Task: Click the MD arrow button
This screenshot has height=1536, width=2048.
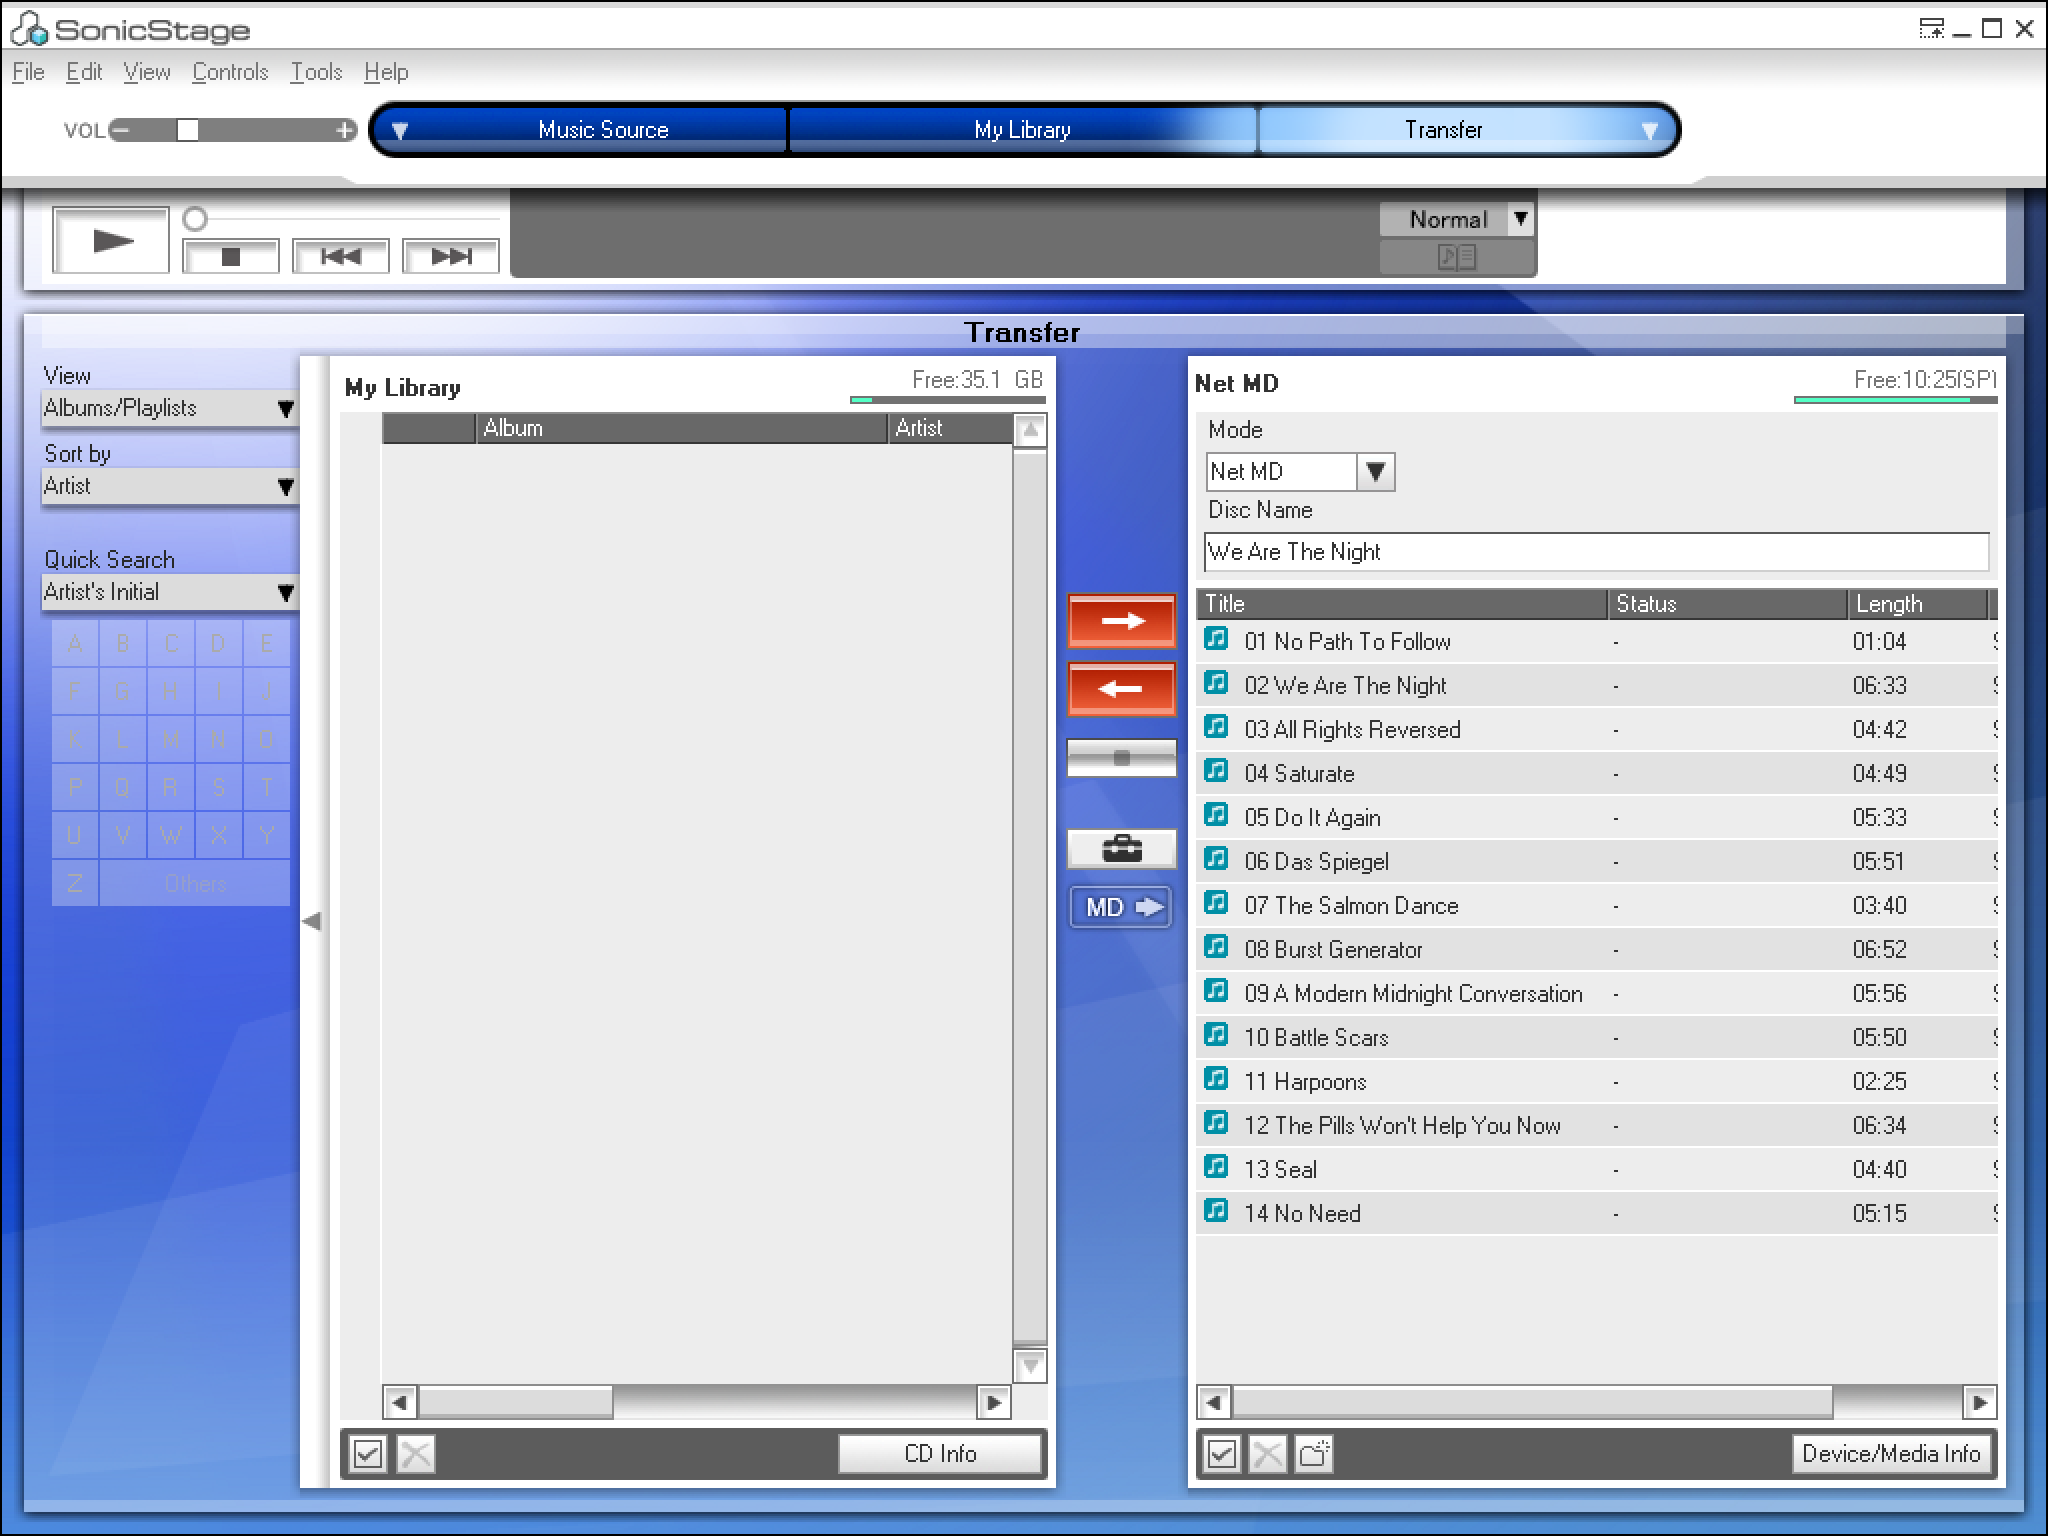Action: 1121,907
